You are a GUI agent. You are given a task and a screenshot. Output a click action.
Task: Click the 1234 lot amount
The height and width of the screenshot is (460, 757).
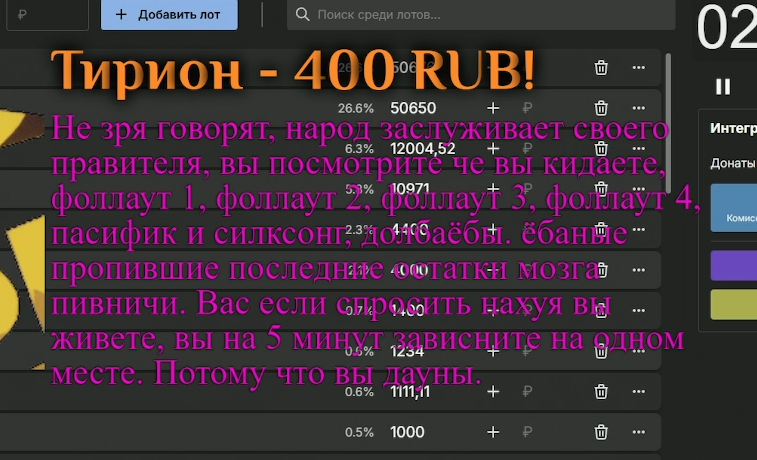[407, 351]
